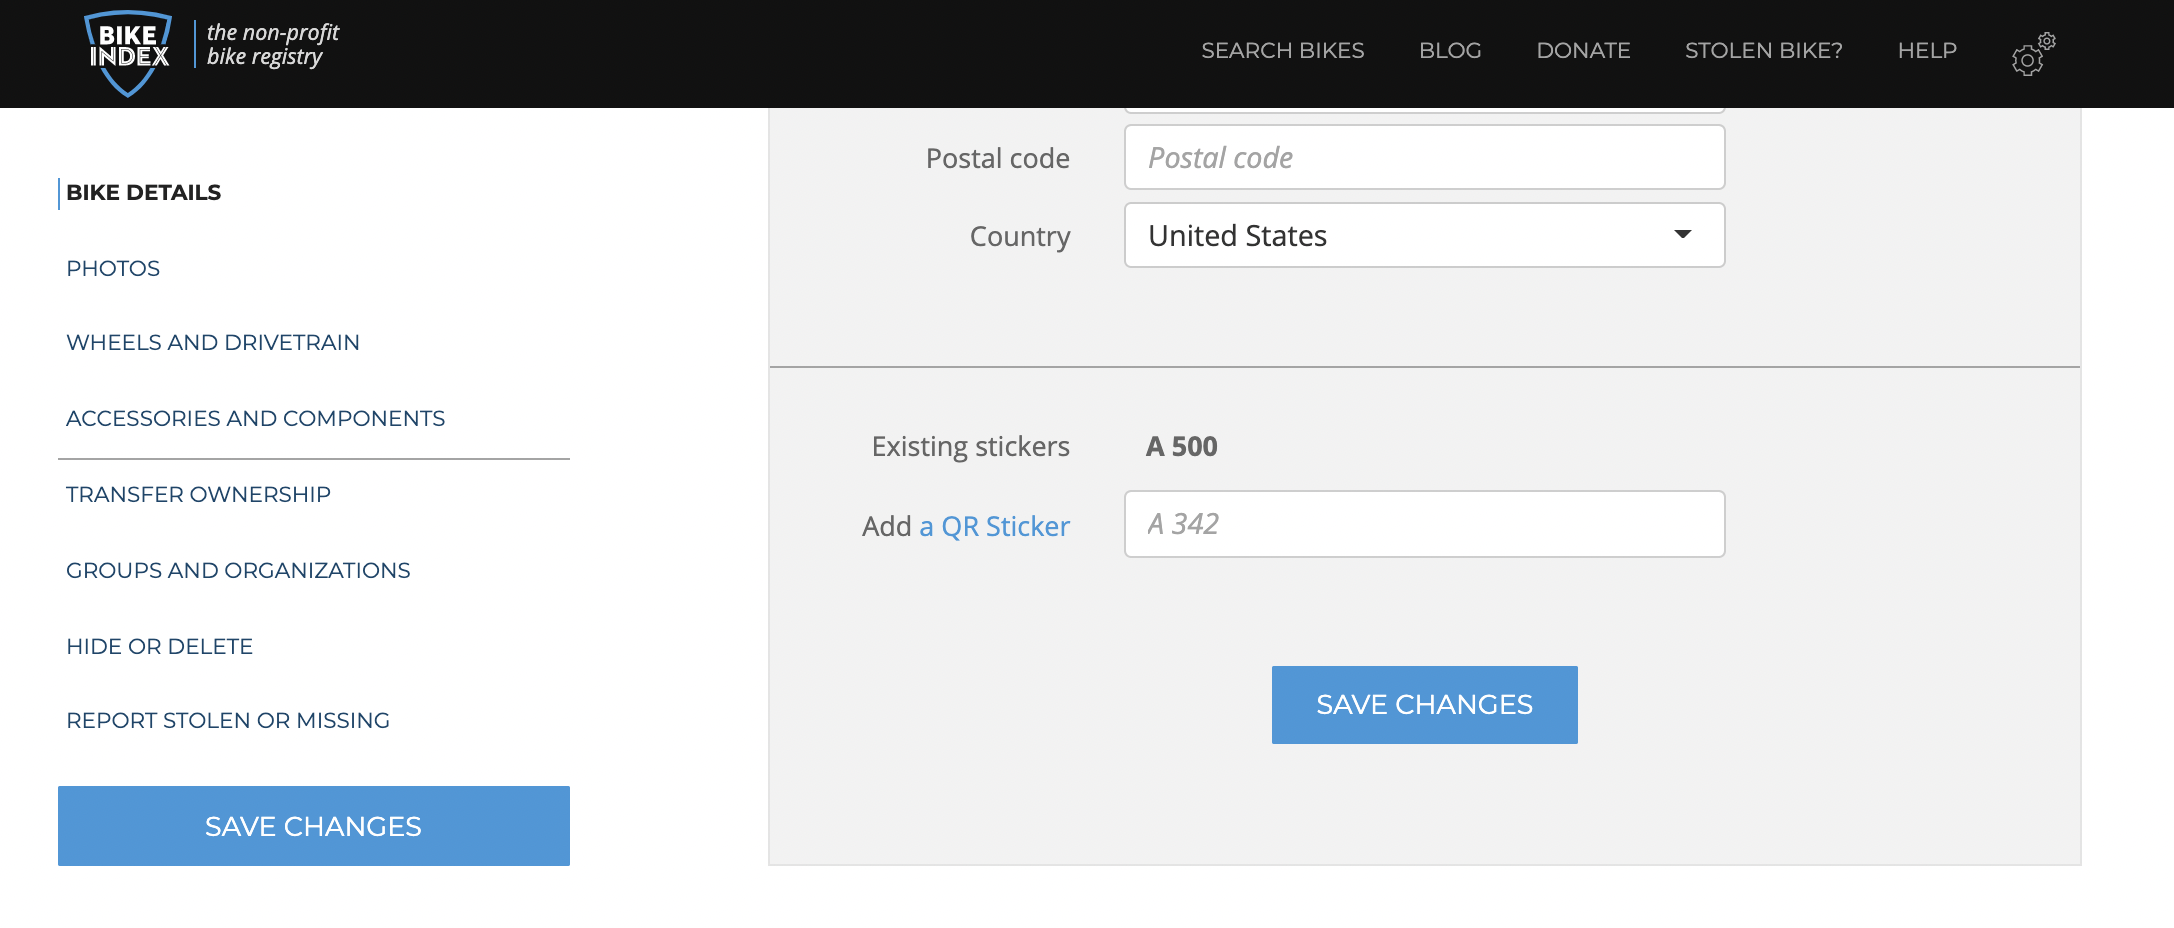Screen dimensions: 2174x928
Task: Open the Transfer Ownership section
Action: (x=198, y=494)
